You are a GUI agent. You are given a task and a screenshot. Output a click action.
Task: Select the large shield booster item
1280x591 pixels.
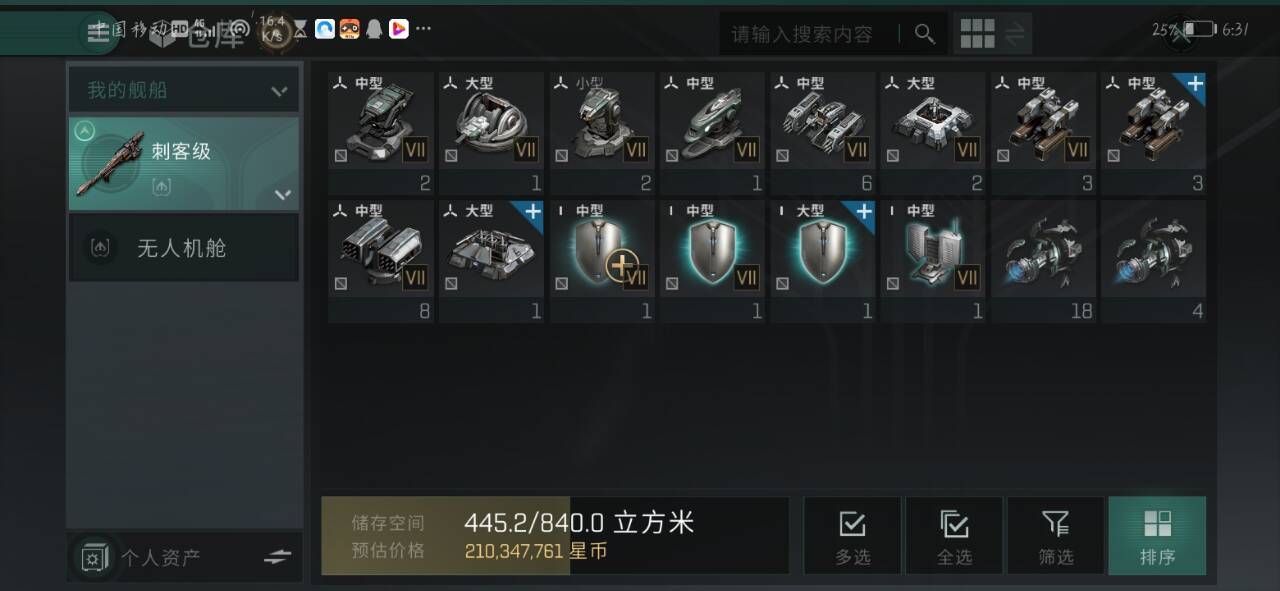tap(822, 260)
